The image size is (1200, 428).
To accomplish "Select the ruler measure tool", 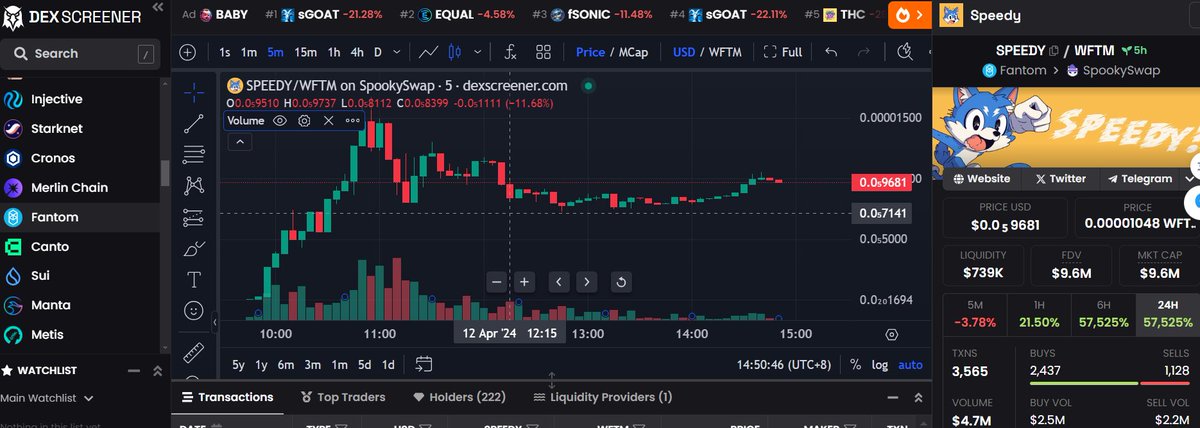I will click(x=194, y=352).
